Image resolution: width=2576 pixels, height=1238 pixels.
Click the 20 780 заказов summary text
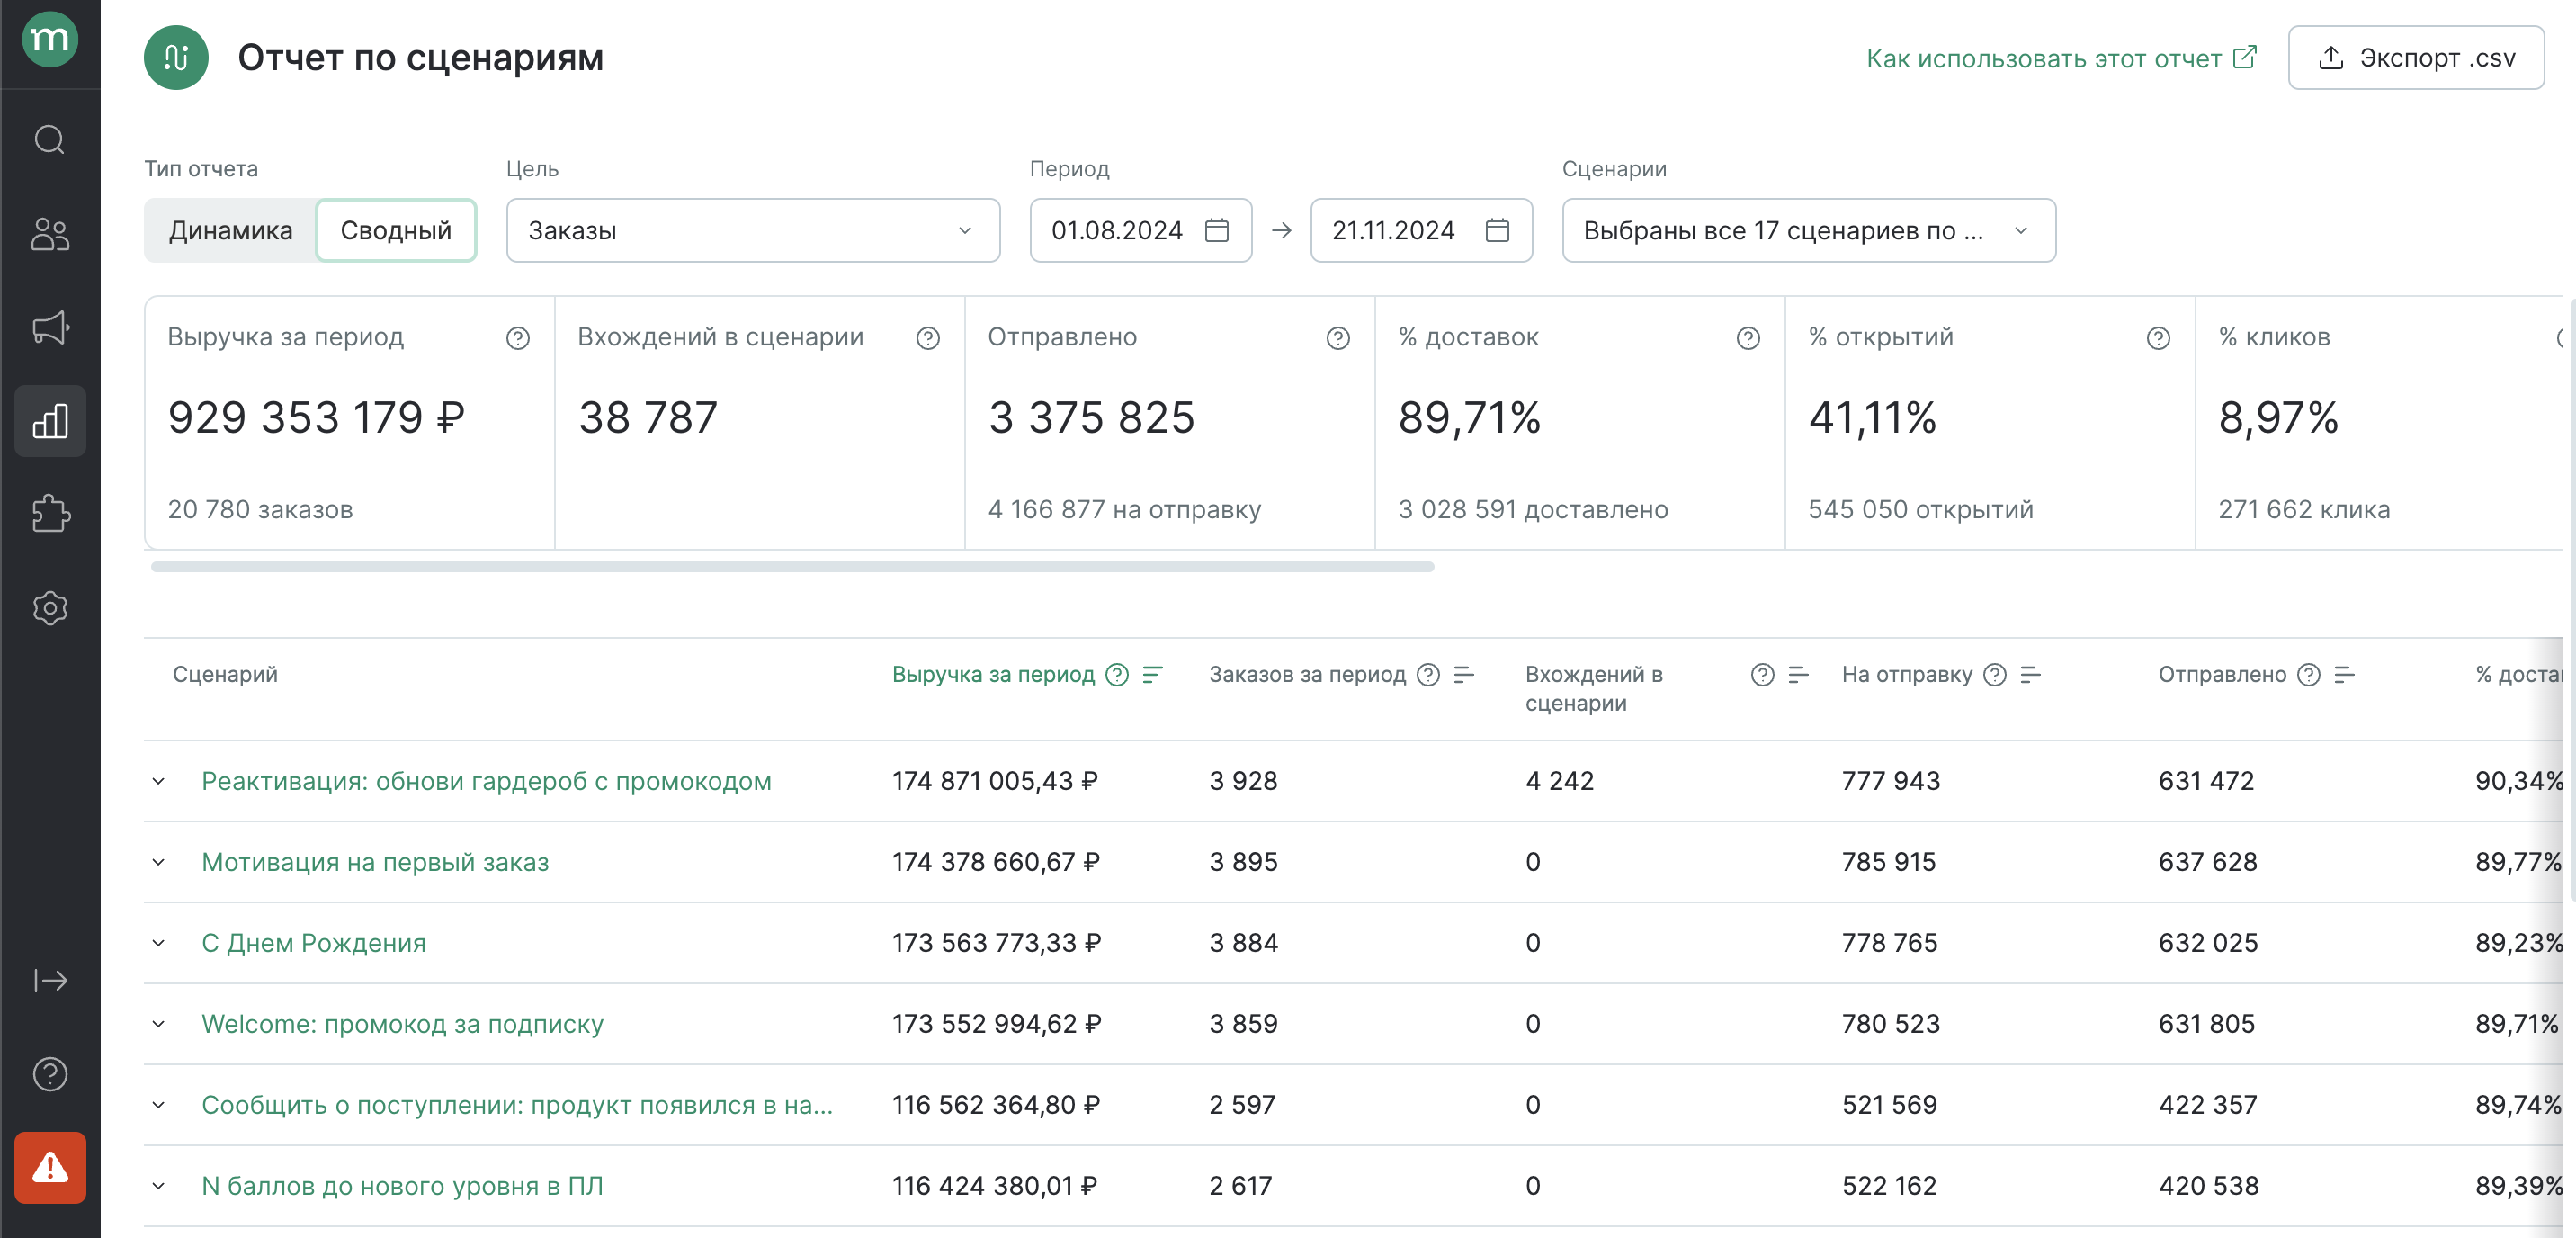(x=260, y=510)
